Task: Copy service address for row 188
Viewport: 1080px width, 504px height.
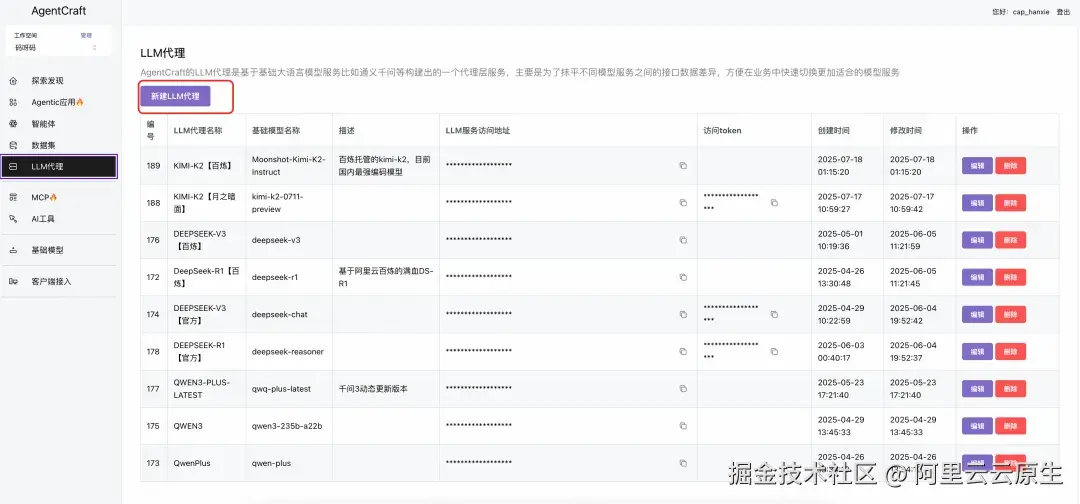Action: pos(683,202)
